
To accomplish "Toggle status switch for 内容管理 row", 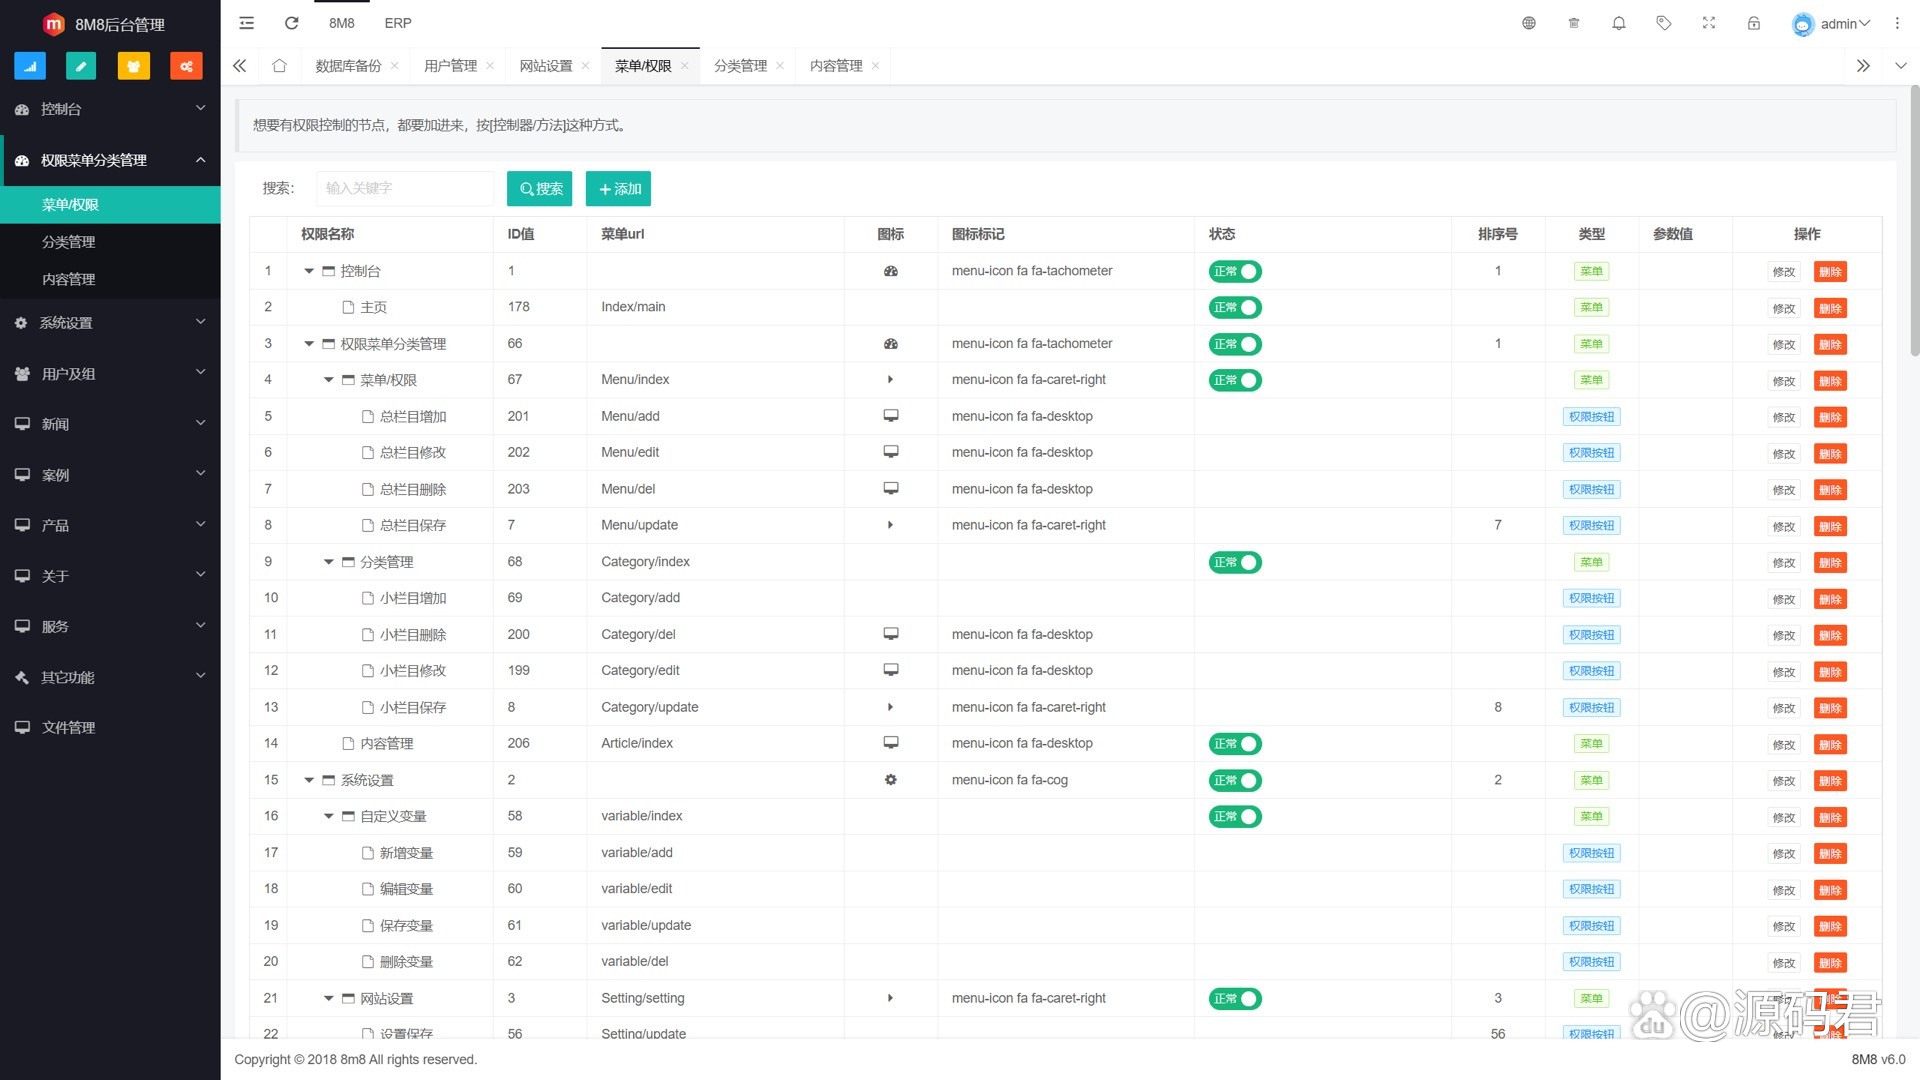I will (1235, 744).
